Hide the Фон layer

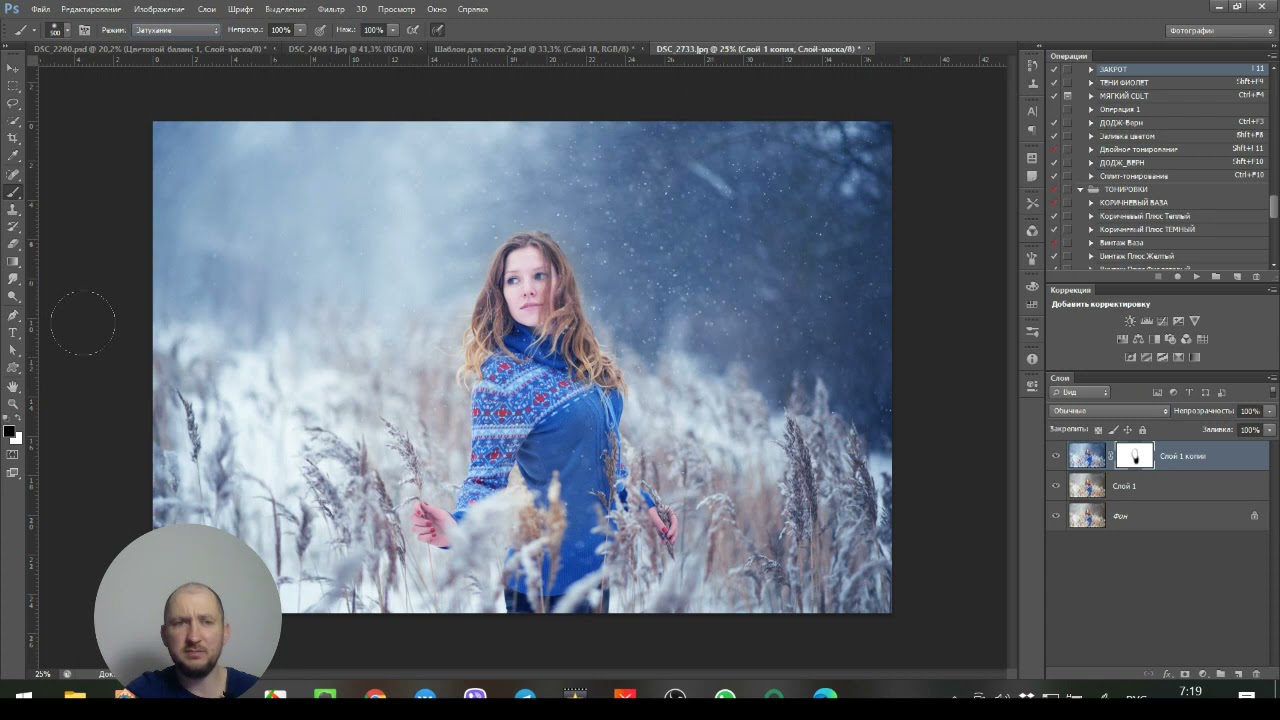(x=1056, y=516)
